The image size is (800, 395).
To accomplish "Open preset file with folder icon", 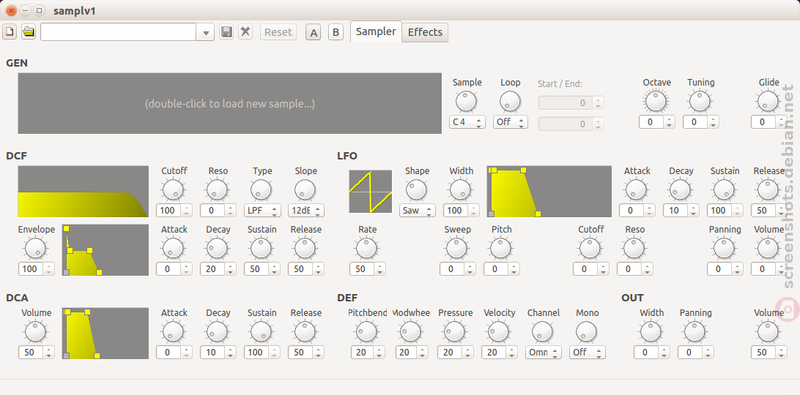I will pos(29,32).
